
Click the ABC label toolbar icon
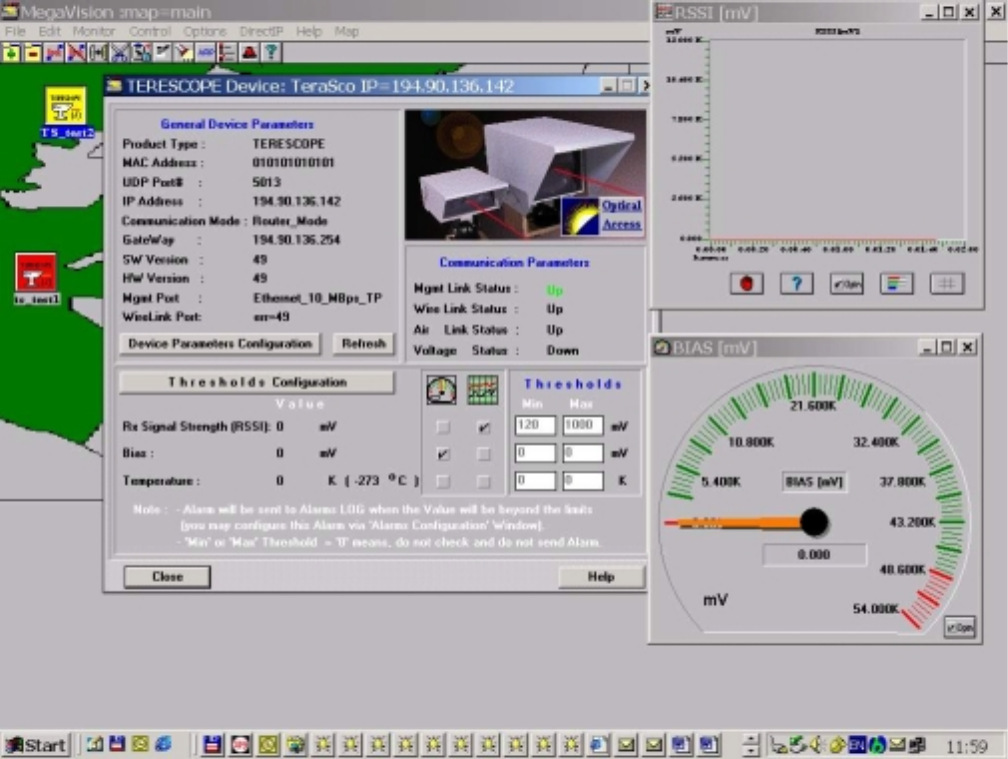click(x=206, y=52)
